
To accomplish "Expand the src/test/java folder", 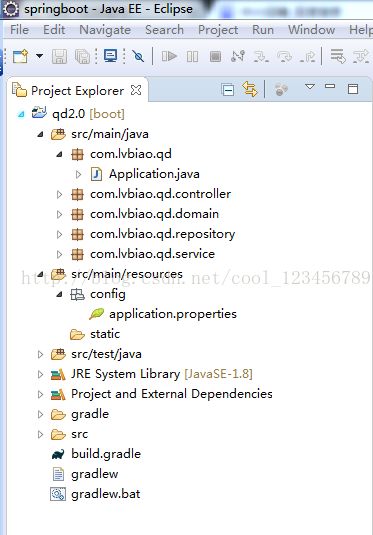I will click(40, 354).
